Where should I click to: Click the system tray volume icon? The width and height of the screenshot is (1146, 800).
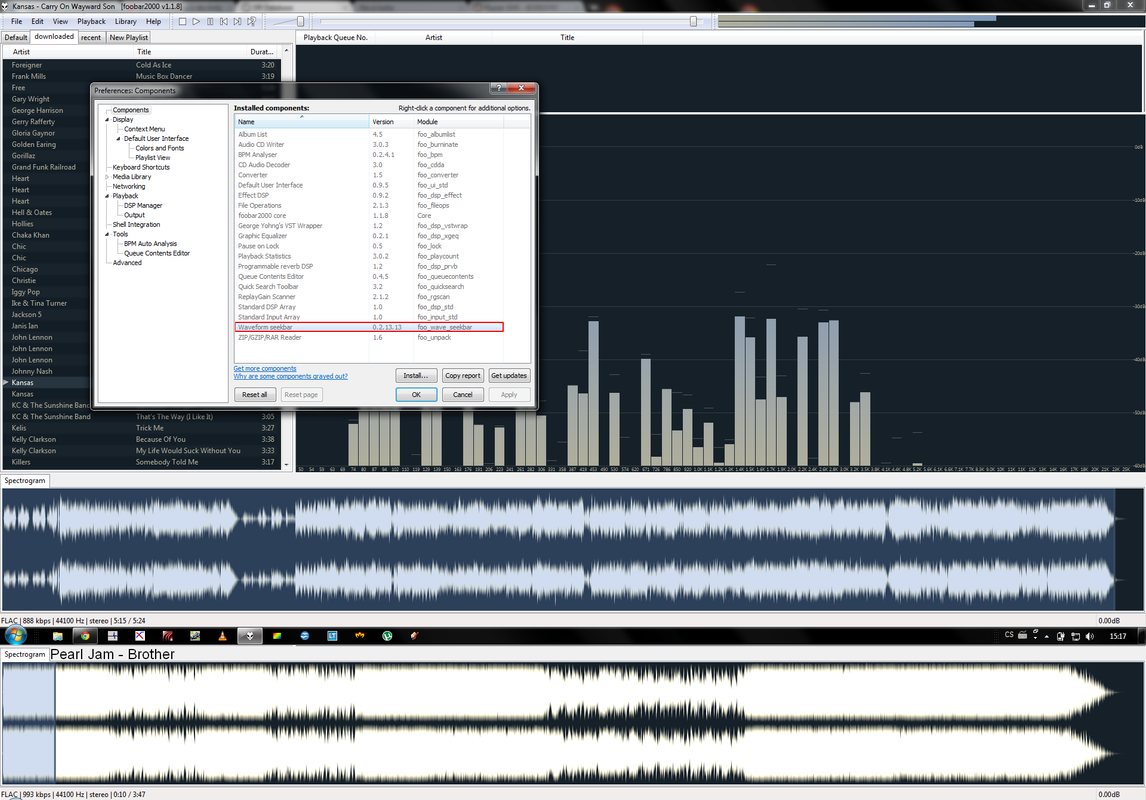(1090, 636)
